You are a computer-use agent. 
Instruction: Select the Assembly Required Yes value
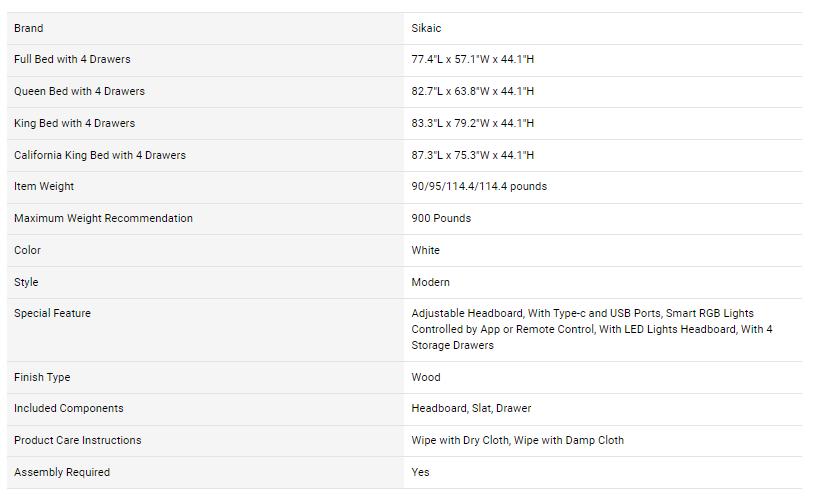tap(420, 473)
